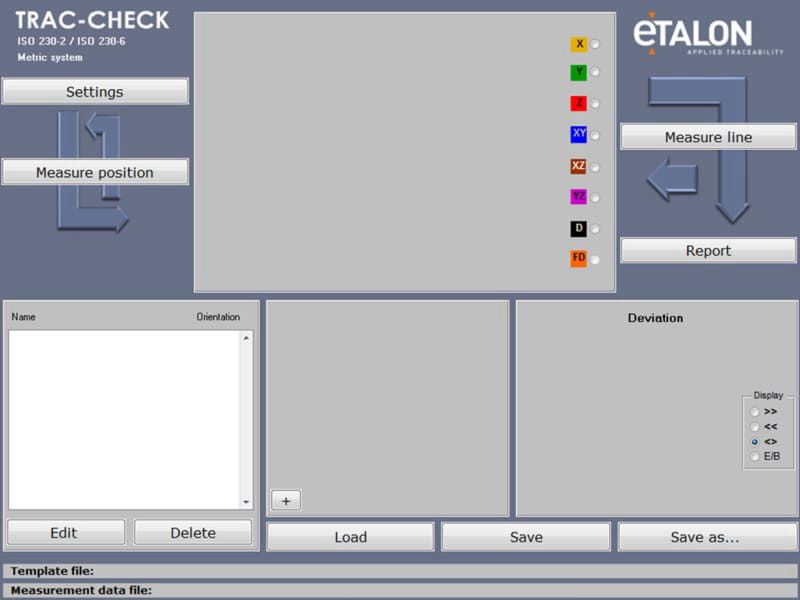800x600 pixels.
Task: Open the Settings dialog
Action: [x=95, y=92]
